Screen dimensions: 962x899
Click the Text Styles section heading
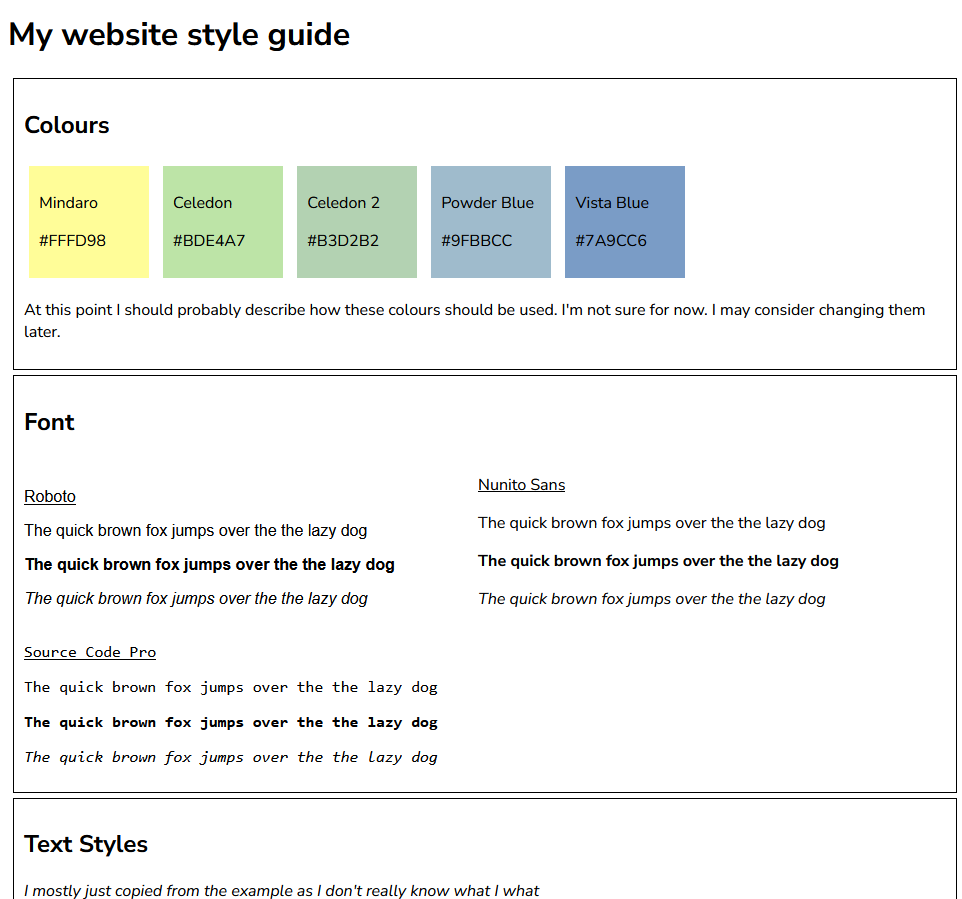[86, 844]
